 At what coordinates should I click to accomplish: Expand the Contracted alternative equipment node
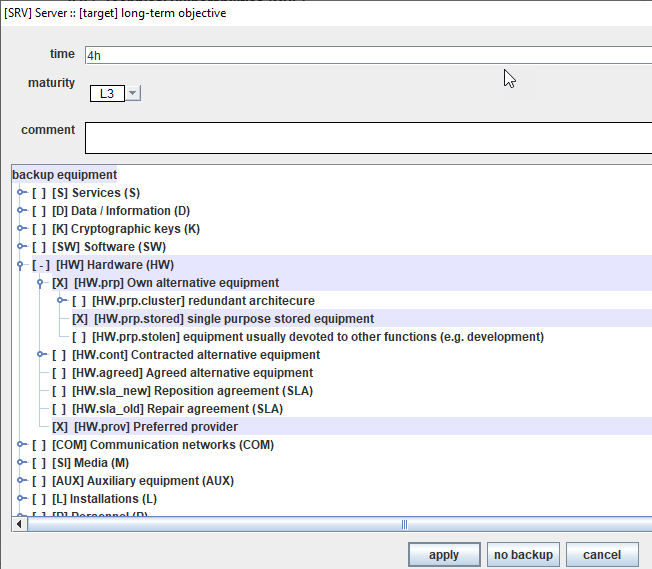[41, 355]
